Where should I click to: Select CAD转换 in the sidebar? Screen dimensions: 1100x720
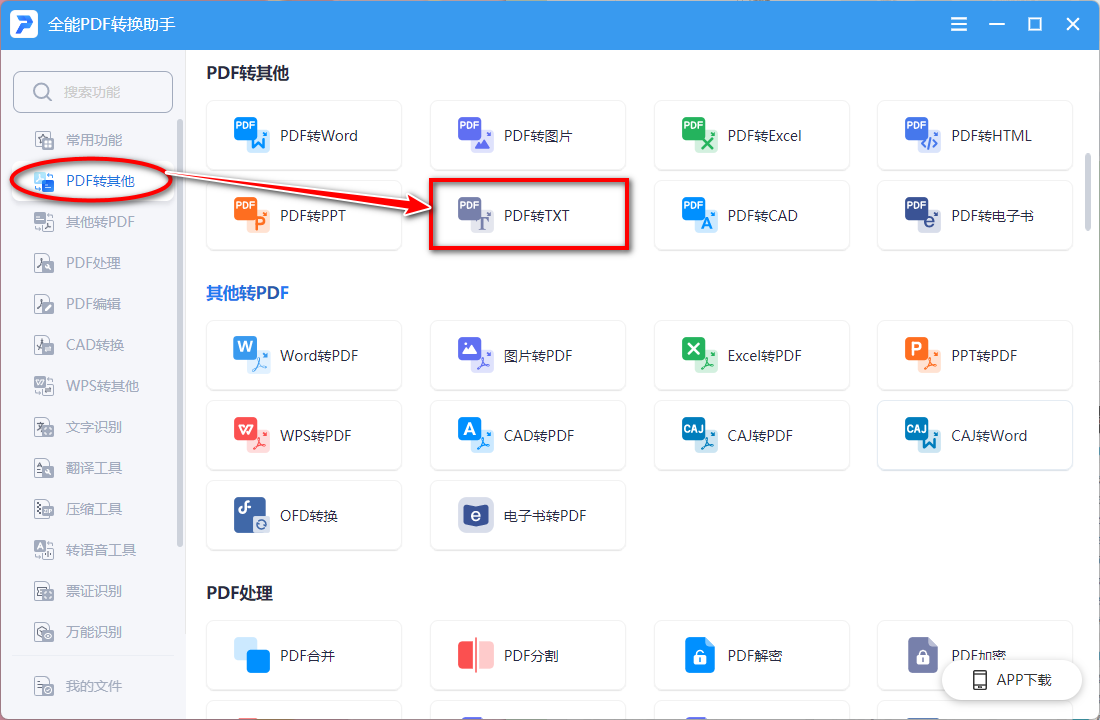[x=93, y=345]
